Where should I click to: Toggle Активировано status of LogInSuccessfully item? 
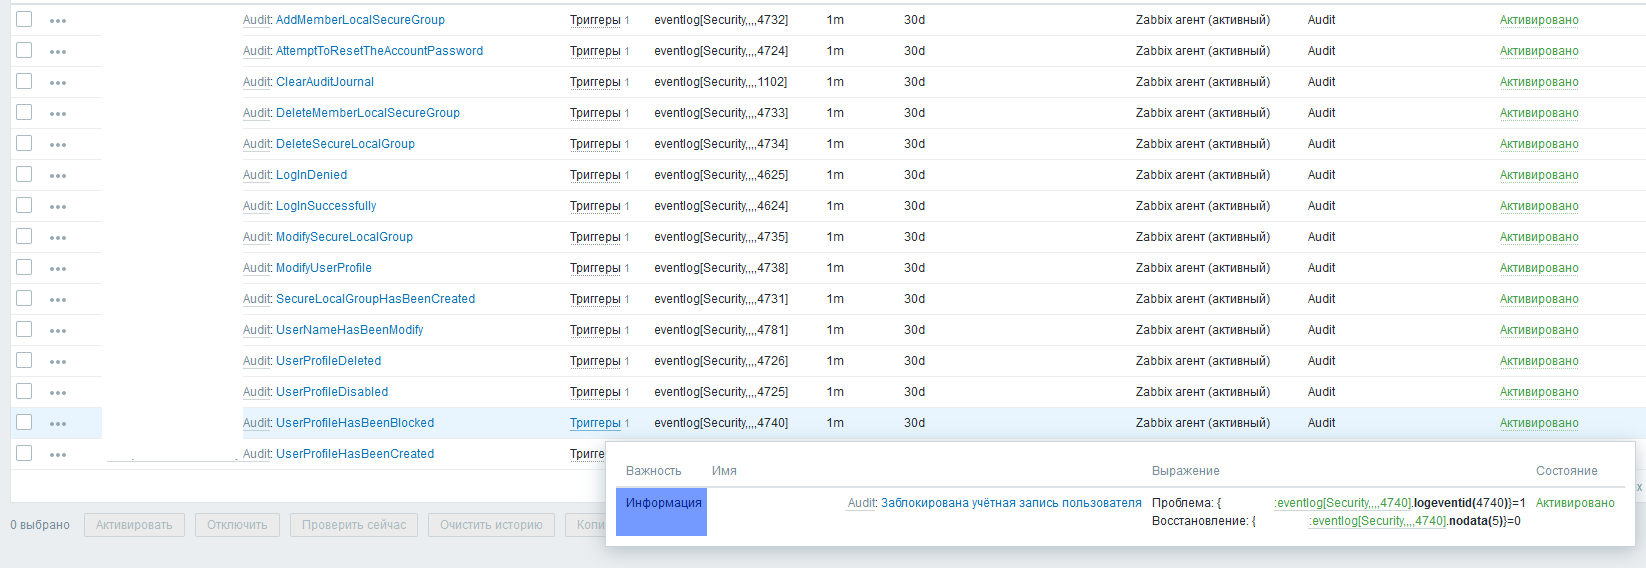pos(1539,206)
